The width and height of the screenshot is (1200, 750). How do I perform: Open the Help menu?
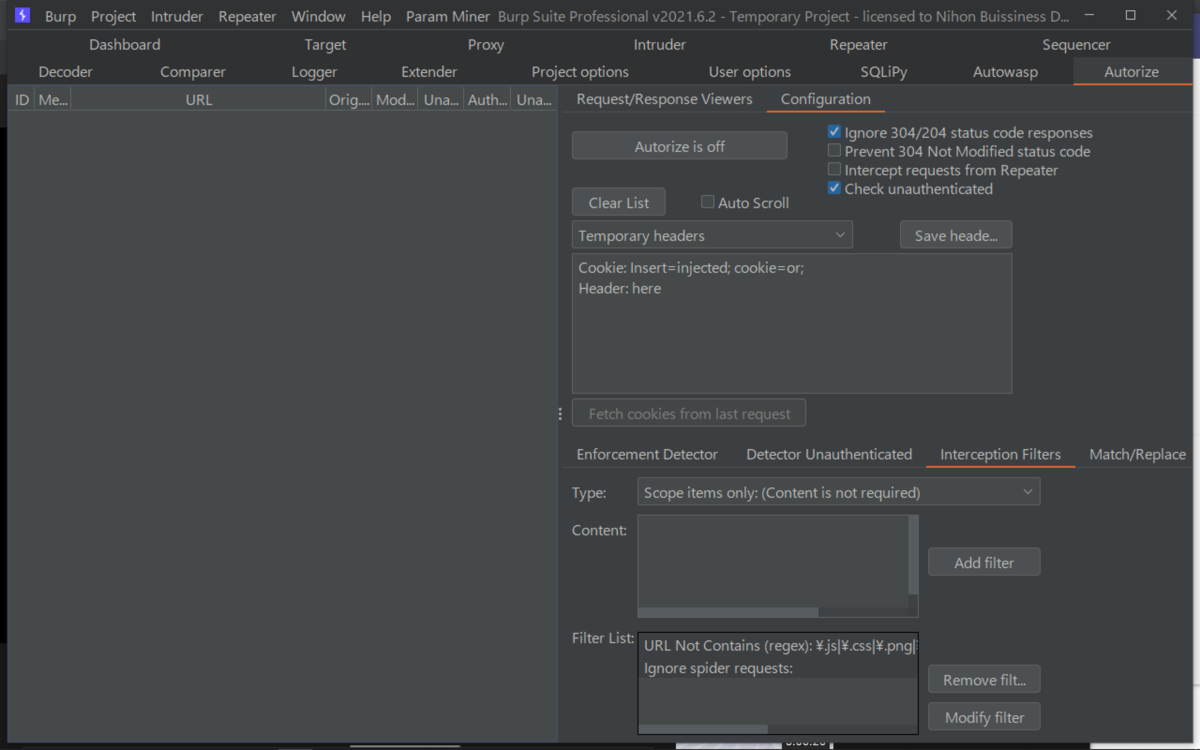[x=376, y=16]
